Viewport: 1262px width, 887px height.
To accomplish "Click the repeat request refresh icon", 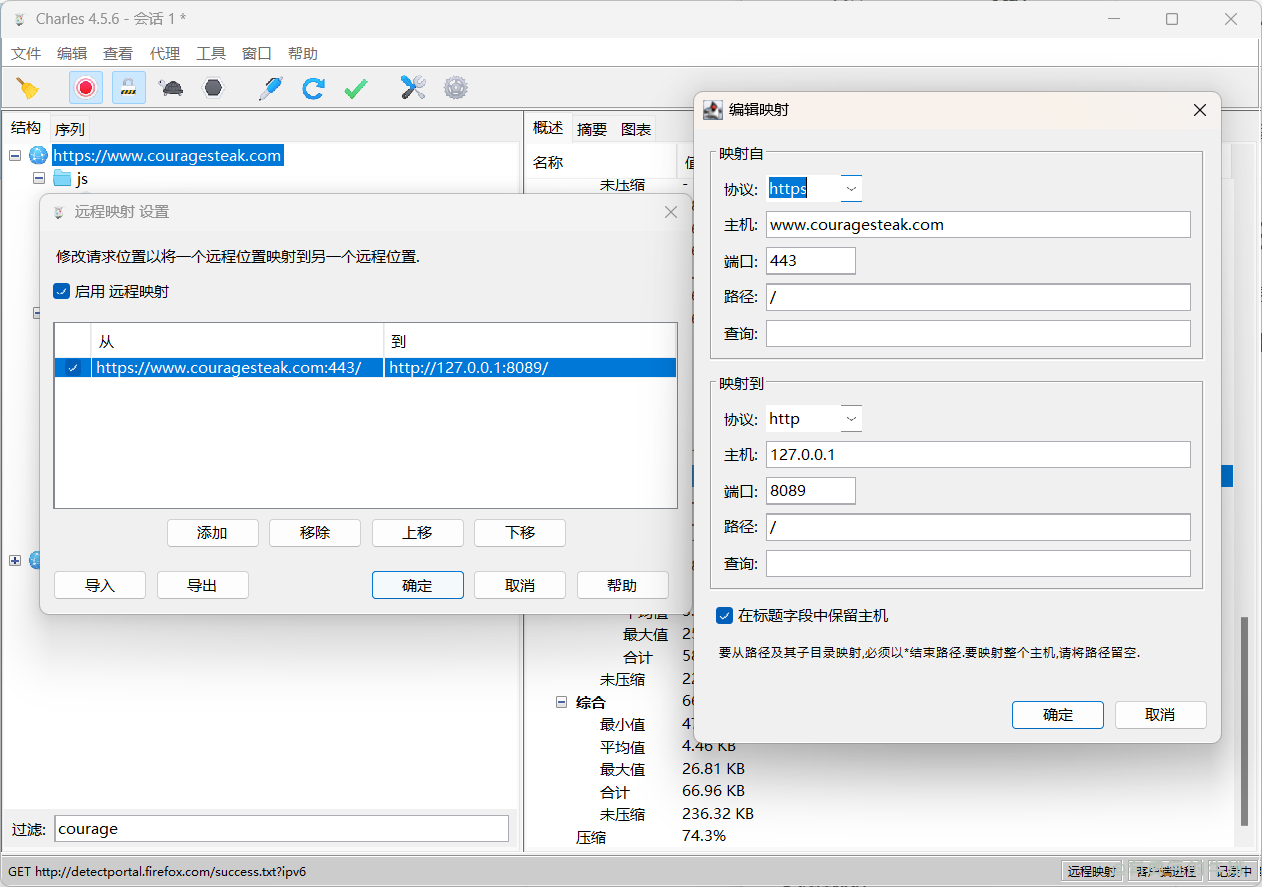I will coord(313,88).
